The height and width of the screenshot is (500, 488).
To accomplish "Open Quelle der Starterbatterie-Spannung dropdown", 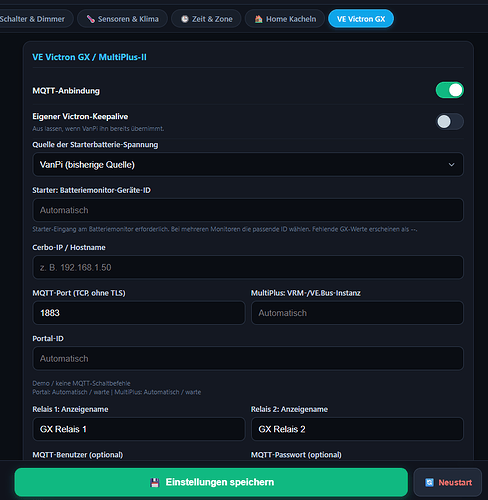I will [248, 165].
